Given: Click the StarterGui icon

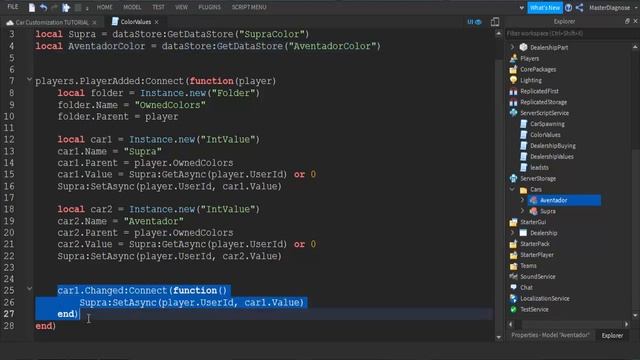Looking at the screenshot, I should coord(513,222).
